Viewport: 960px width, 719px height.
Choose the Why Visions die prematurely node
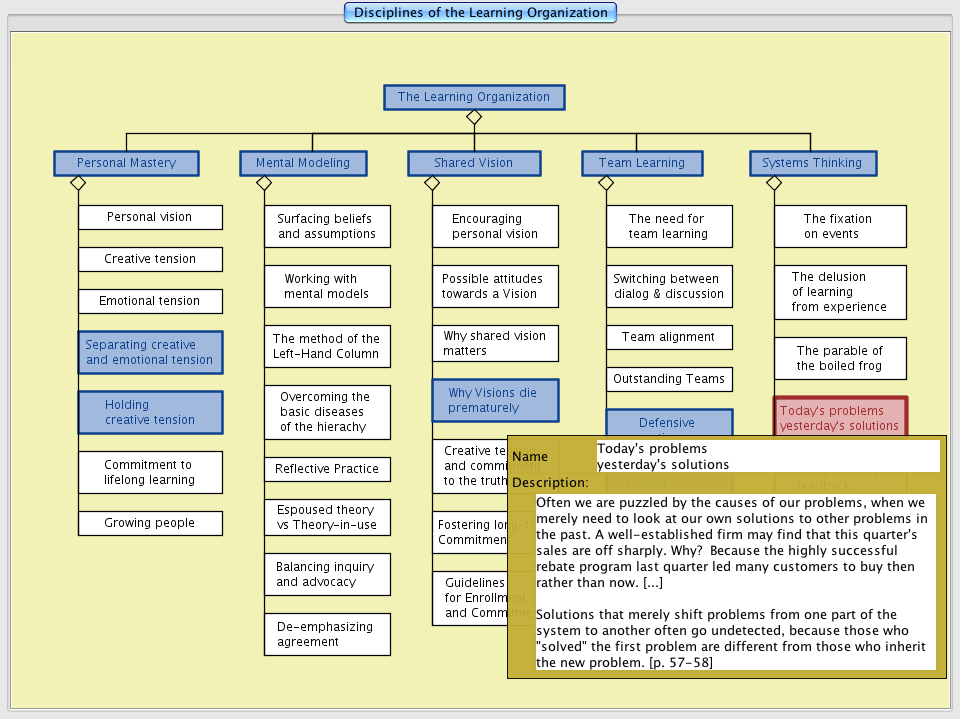[495, 400]
